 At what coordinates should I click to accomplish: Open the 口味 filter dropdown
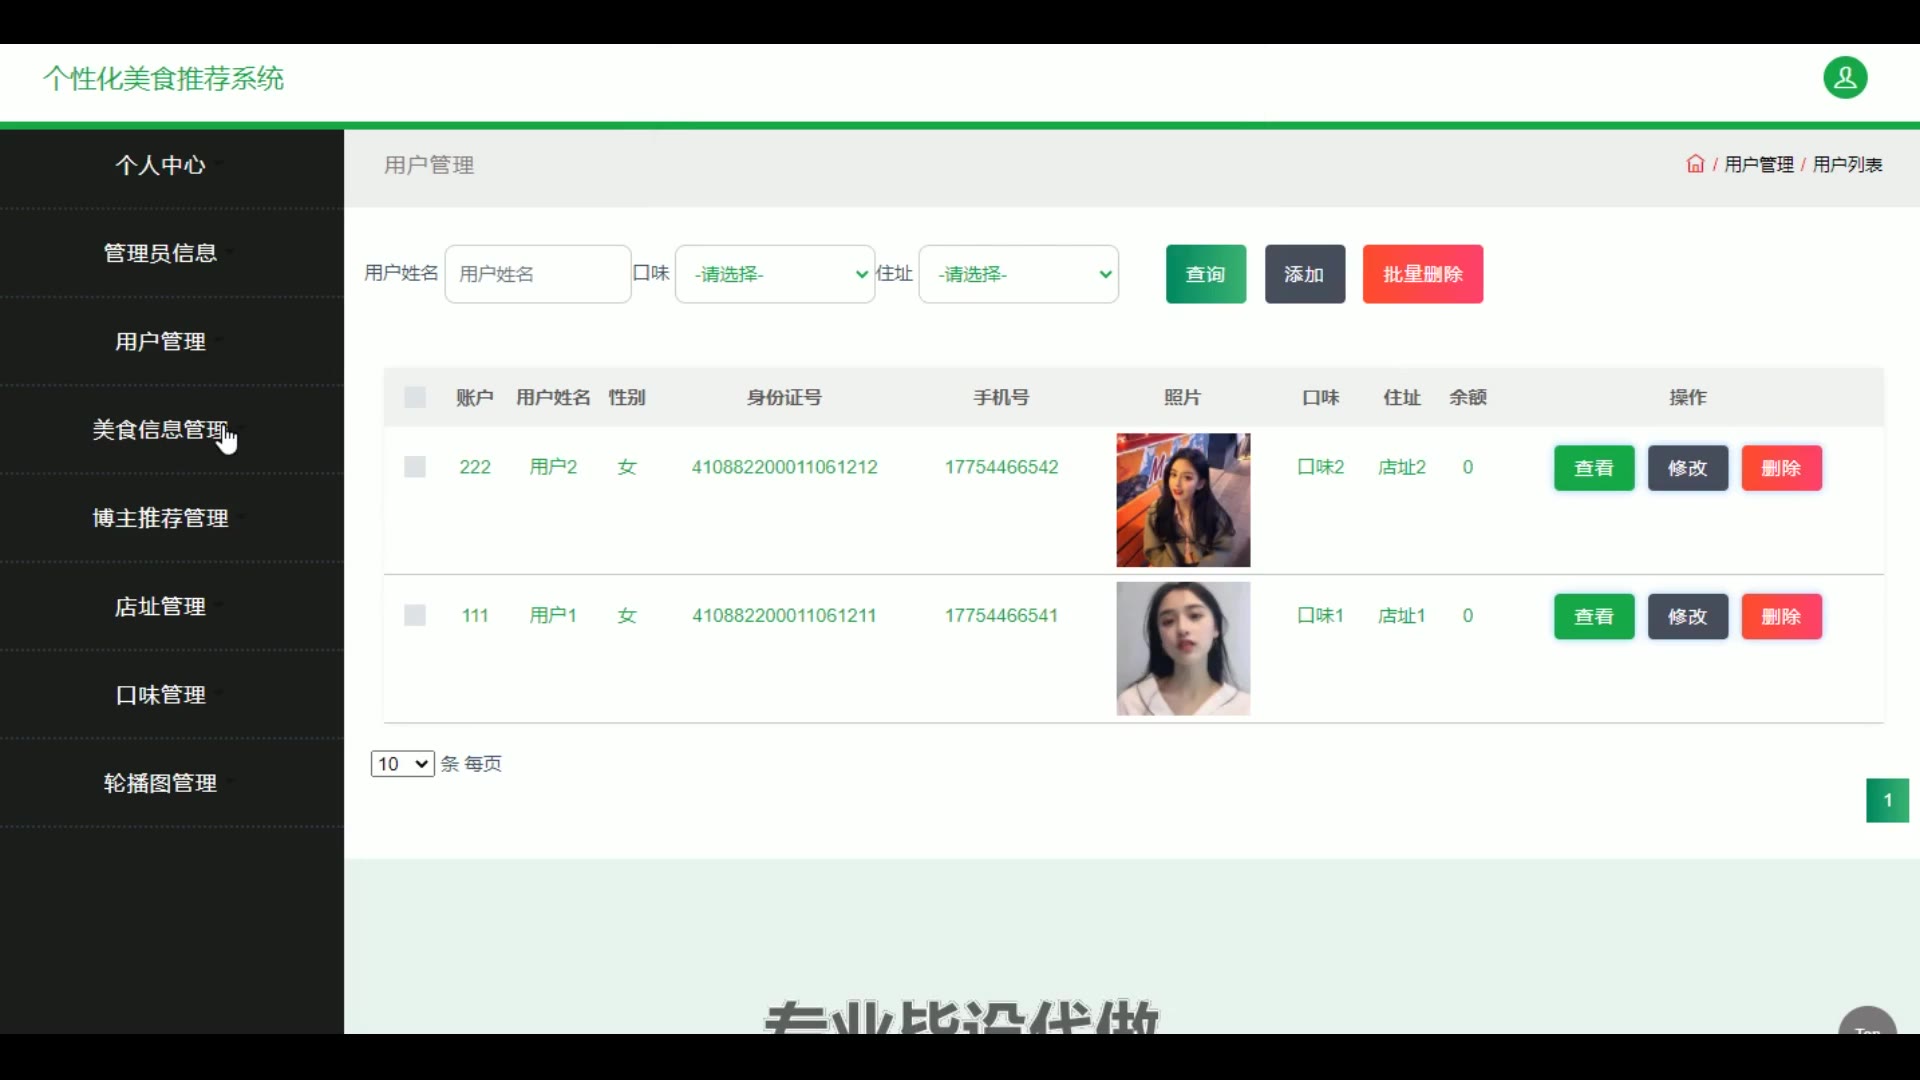(775, 274)
